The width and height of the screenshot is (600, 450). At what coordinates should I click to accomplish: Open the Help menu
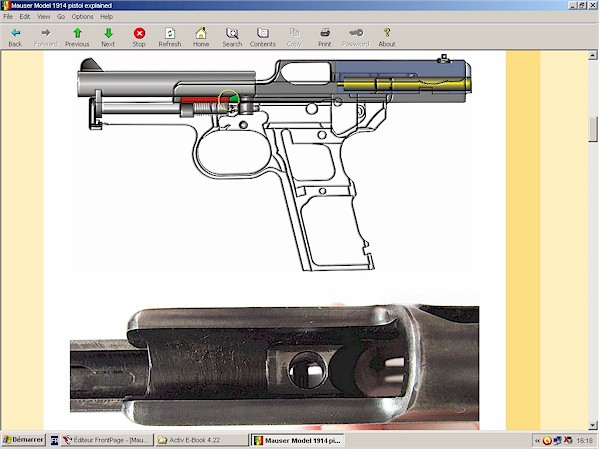(106, 16)
